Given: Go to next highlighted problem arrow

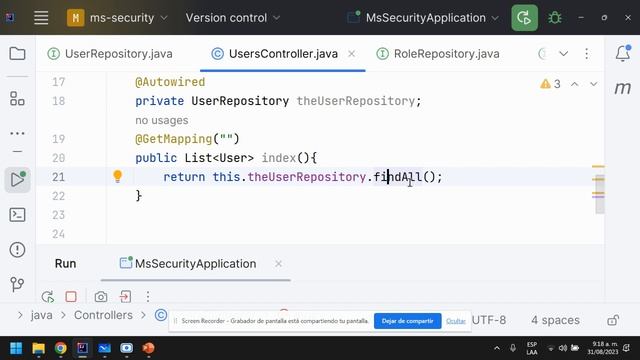Looking at the screenshot, I should 593,84.
